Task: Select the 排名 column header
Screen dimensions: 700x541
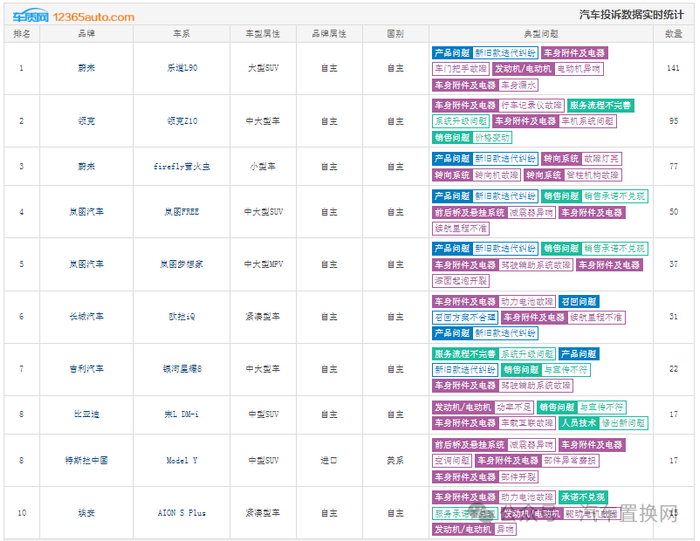Action: point(22,33)
